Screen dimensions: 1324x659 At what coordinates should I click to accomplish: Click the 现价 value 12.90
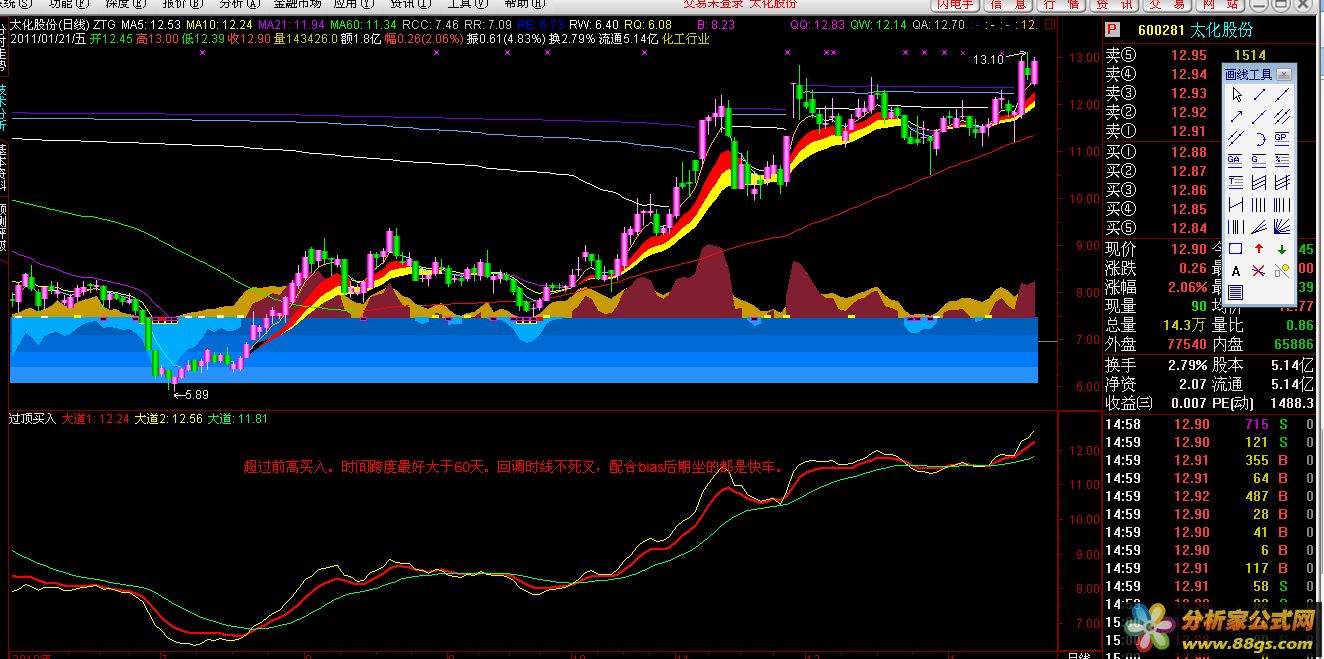coord(1188,249)
